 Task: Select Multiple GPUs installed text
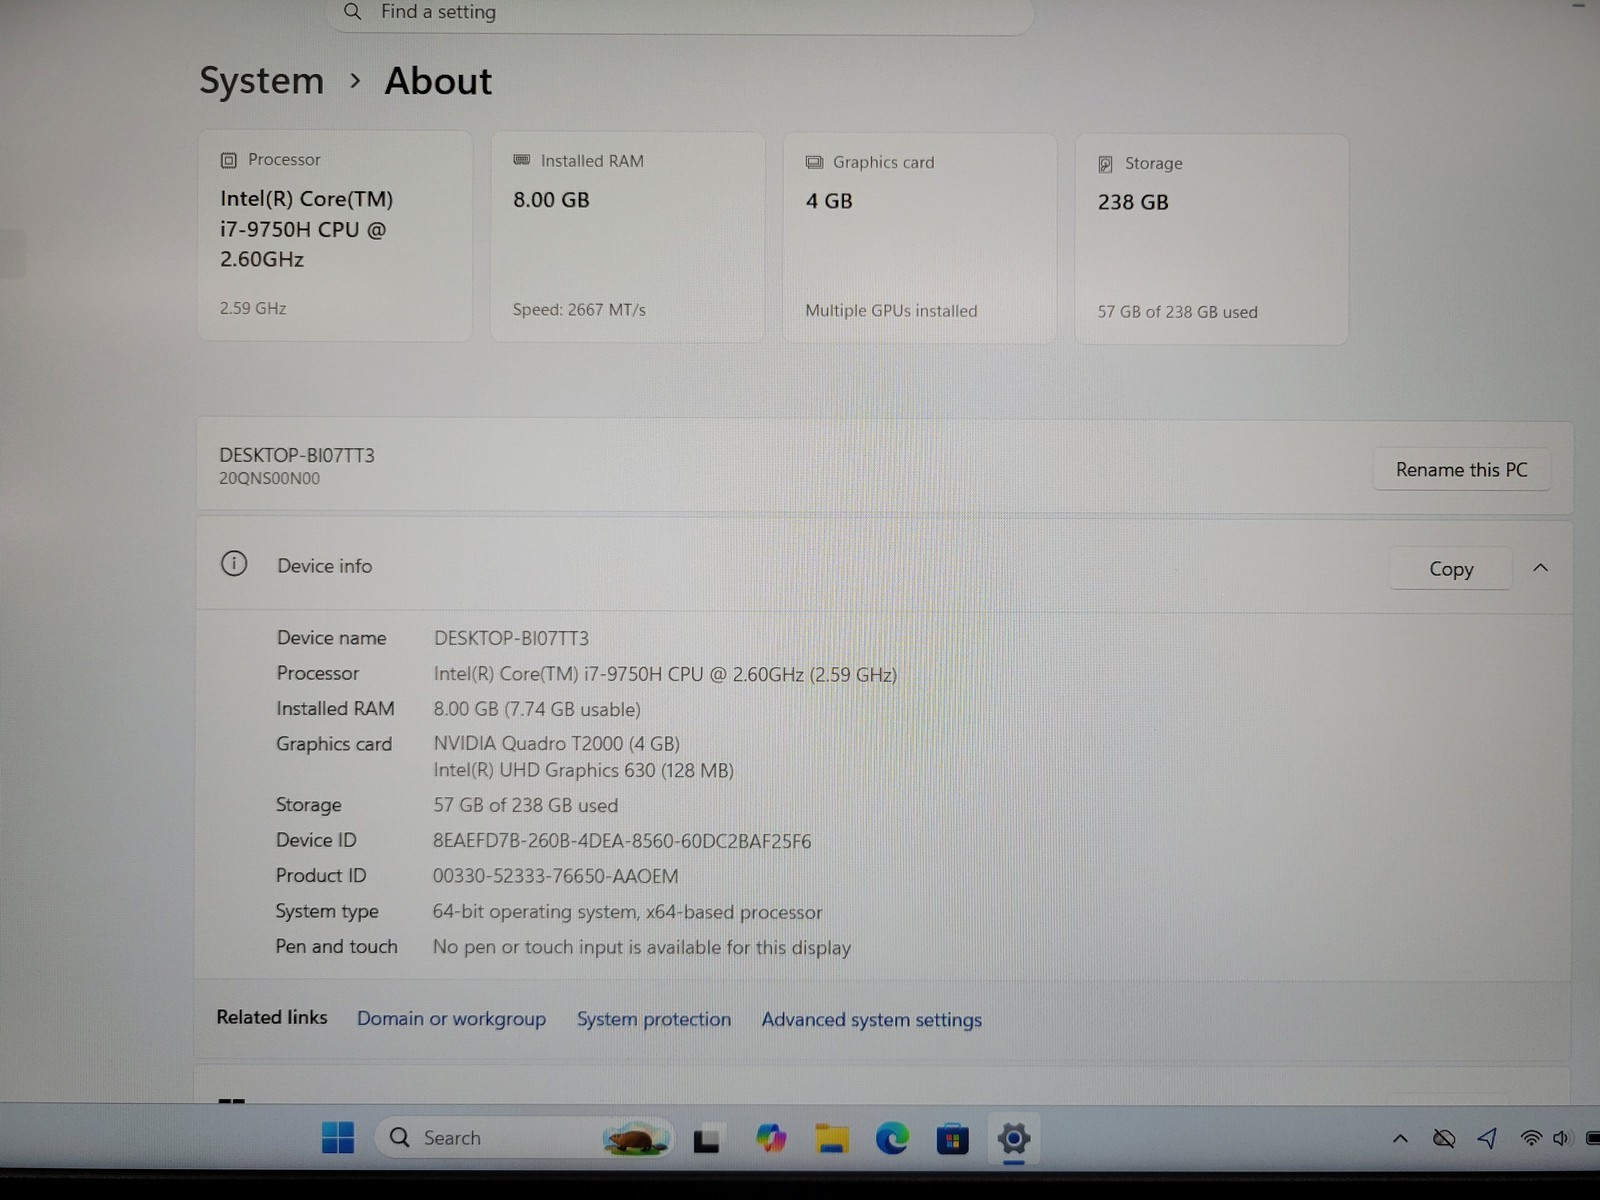(891, 311)
